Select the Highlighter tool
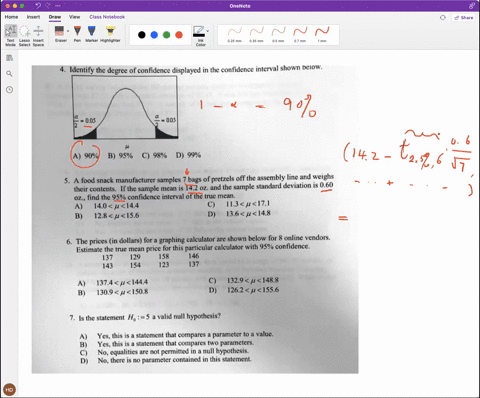This screenshot has width=480, height=398. [x=110, y=34]
